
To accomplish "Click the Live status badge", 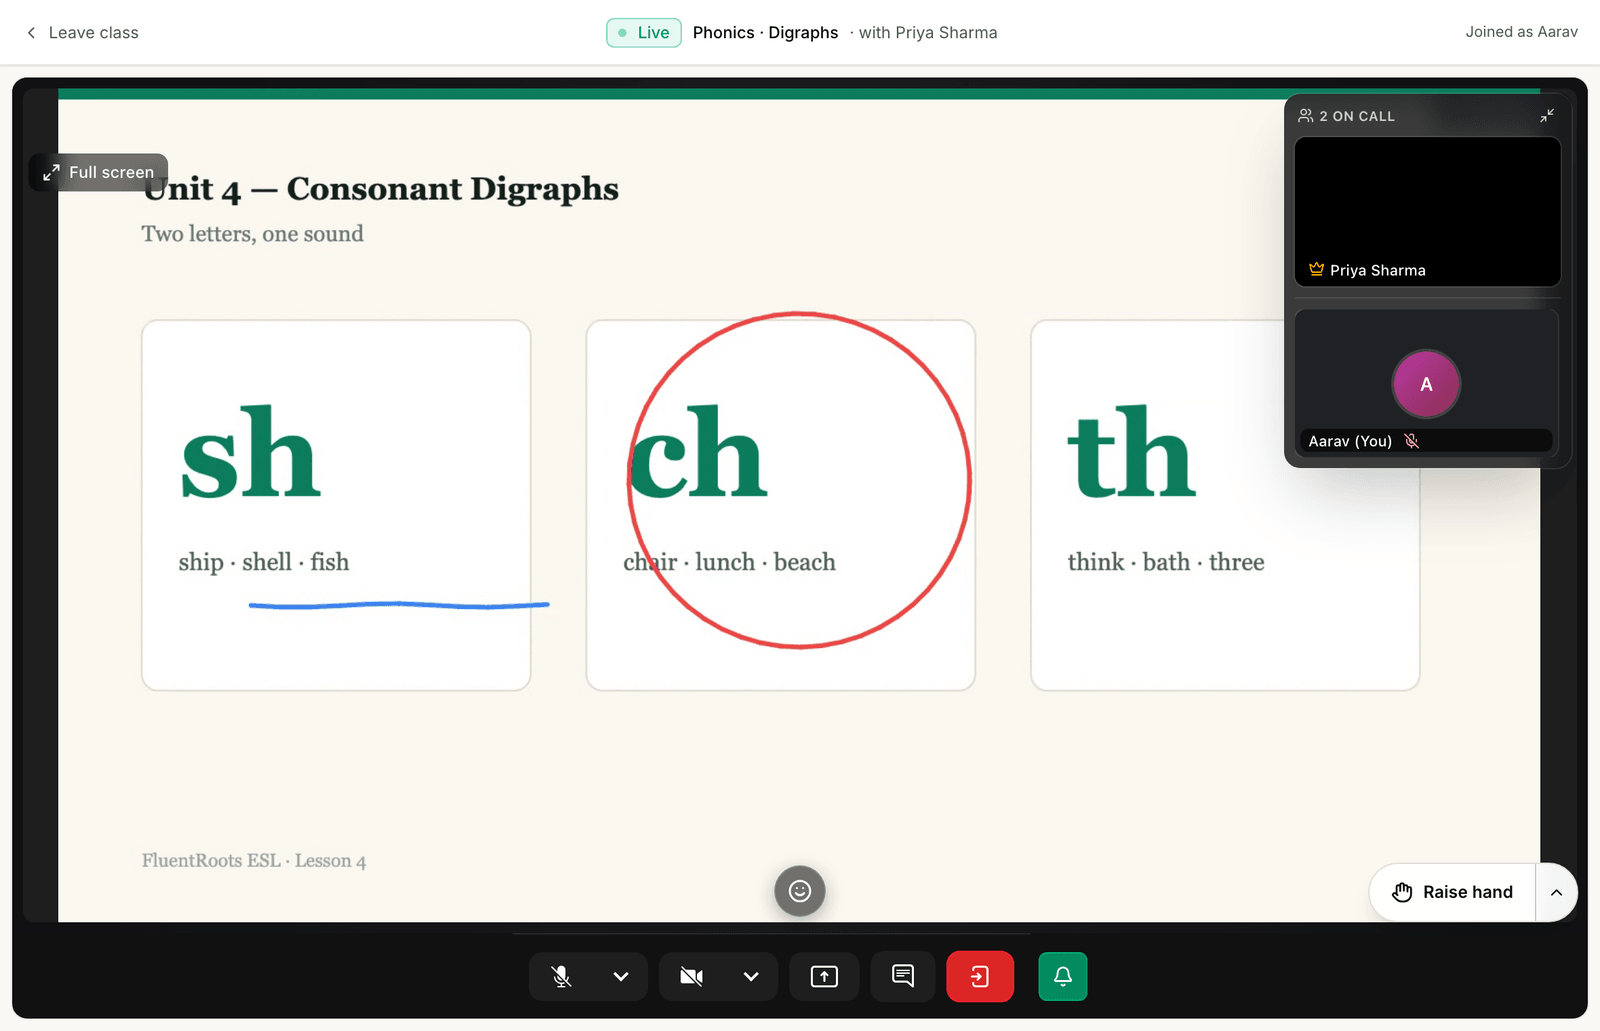I will pos(644,33).
